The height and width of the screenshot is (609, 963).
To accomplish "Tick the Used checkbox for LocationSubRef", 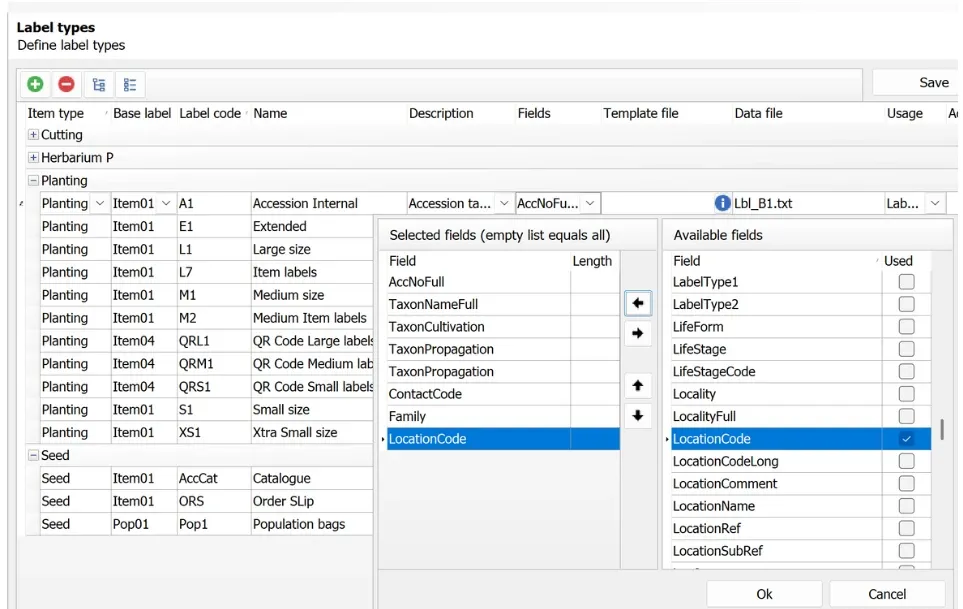I will click(906, 551).
